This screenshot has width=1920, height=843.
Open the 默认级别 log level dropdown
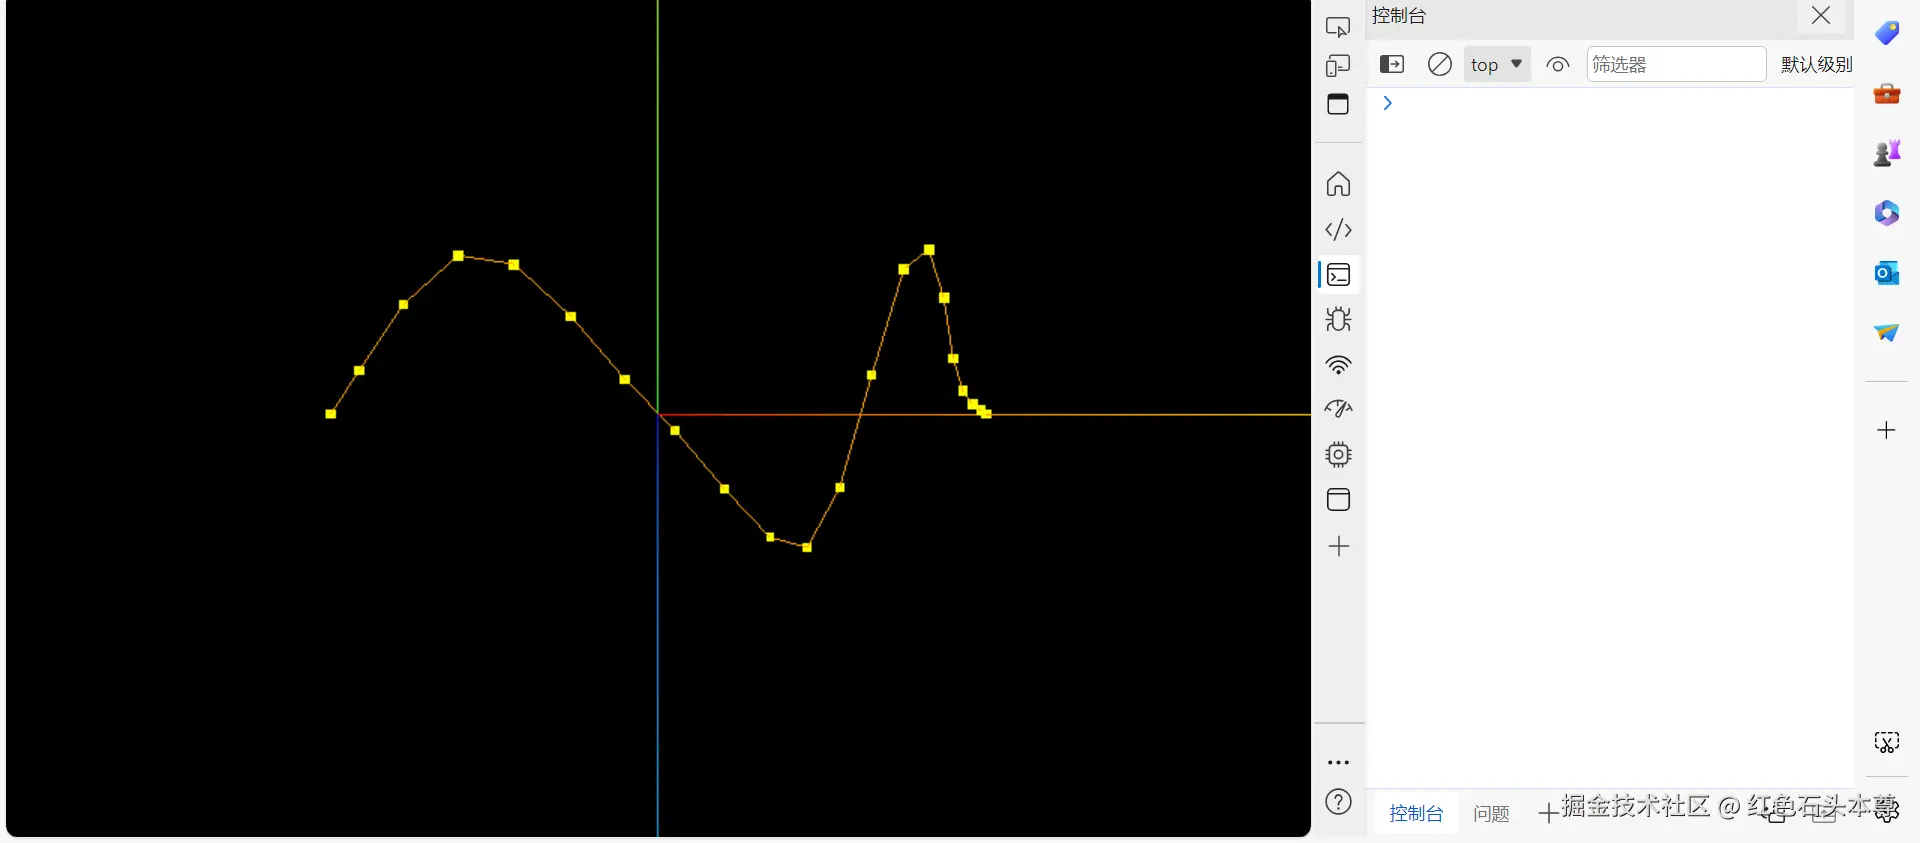(1816, 65)
